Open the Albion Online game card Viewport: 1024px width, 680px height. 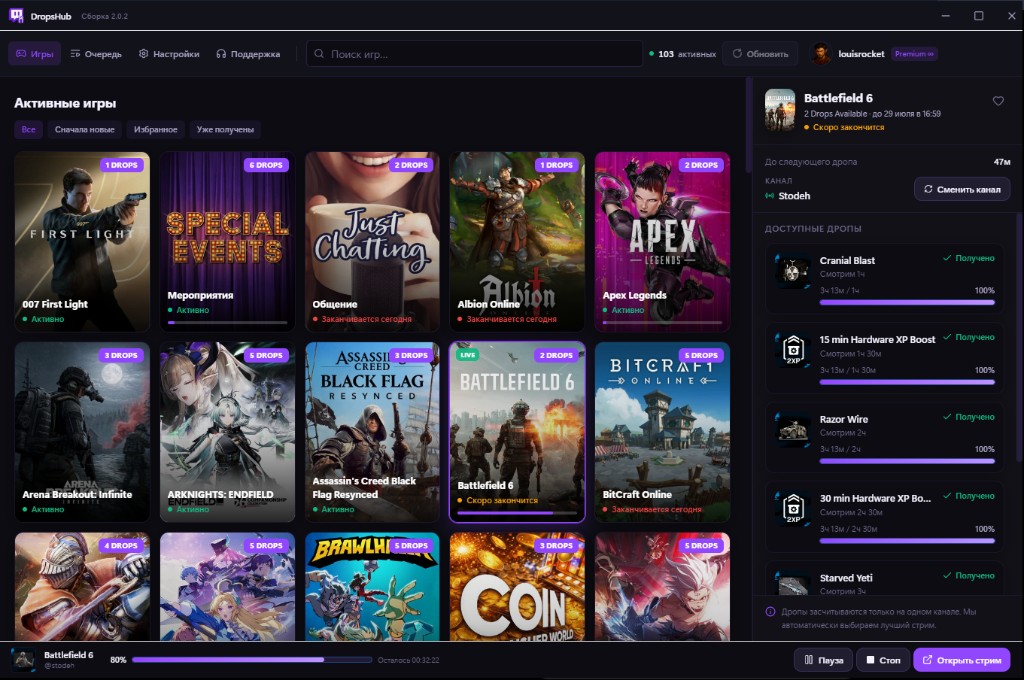click(x=517, y=242)
